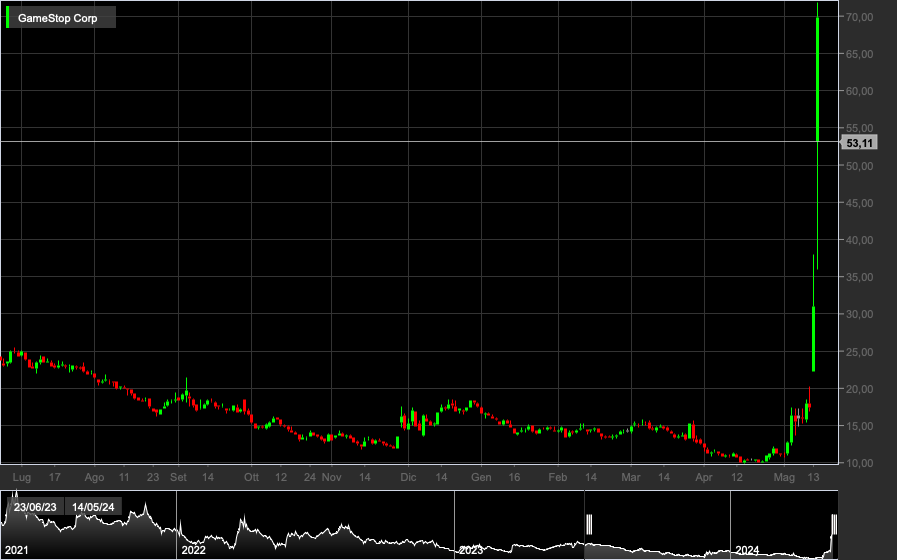Click the 10,00 label on price axis

pyautogui.click(x=859, y=463)
